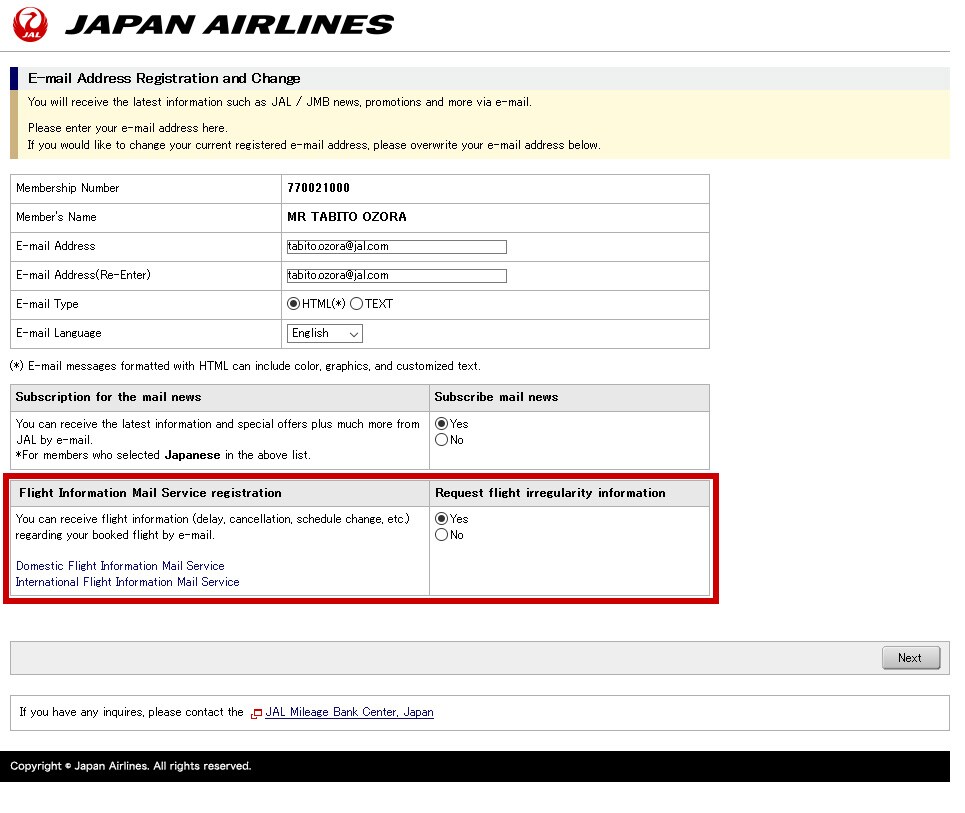
Task: Select the HTML e-mail type radio button
Action: (x=293, y=304)
